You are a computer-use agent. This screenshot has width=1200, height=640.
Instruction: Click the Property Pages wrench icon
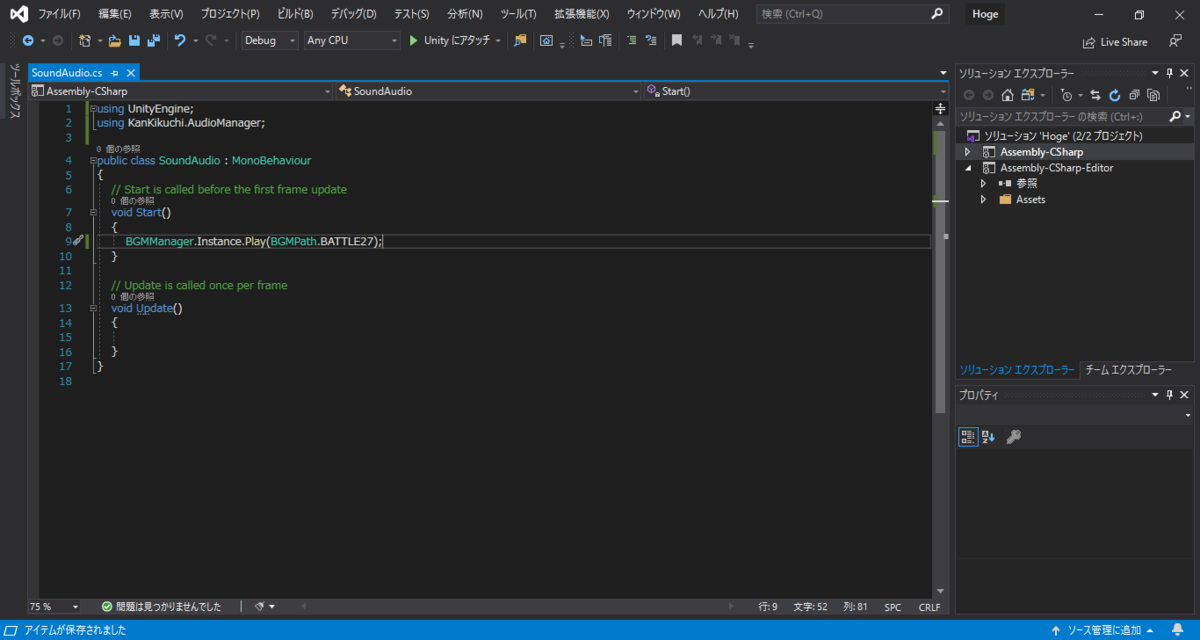[1013, 437]
